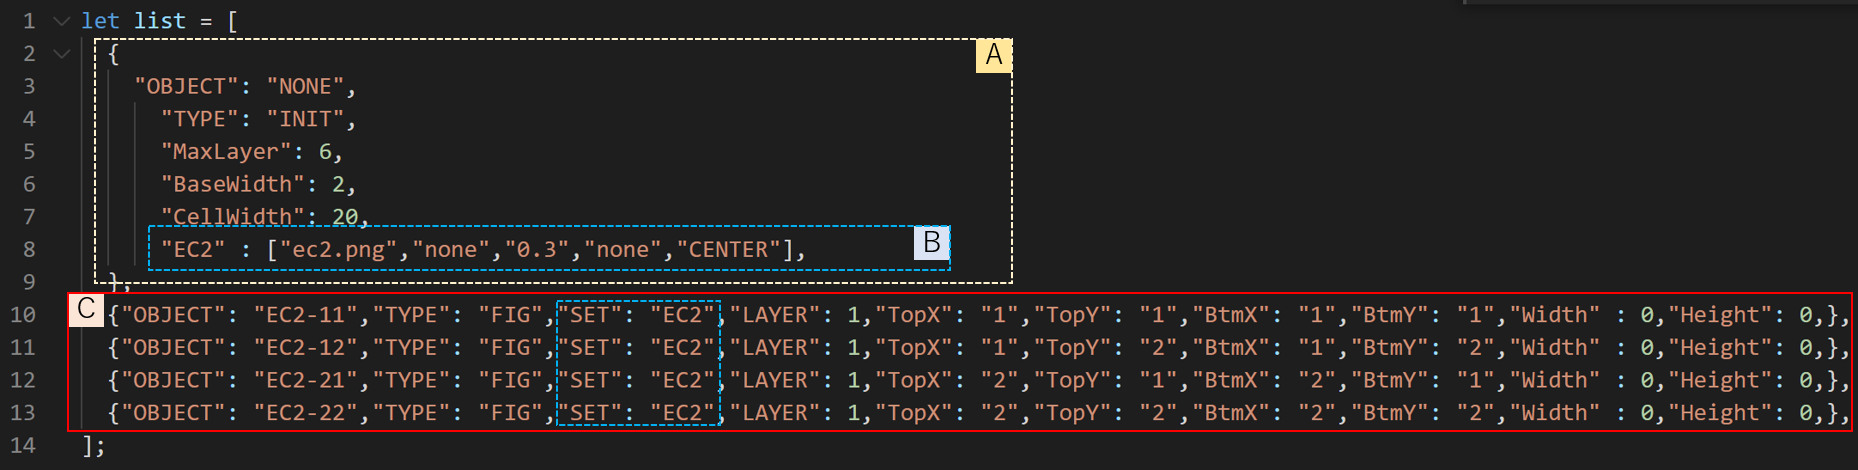Click the closing bracket on line 14
The height and width of the screenshot is (470, 1858).
tap(88, 445)
